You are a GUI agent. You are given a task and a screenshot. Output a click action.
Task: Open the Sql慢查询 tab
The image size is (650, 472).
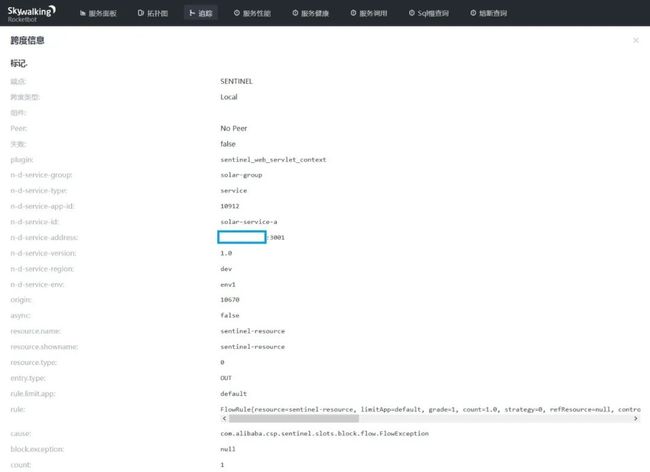pyautogui.click(x=429, y=13)
